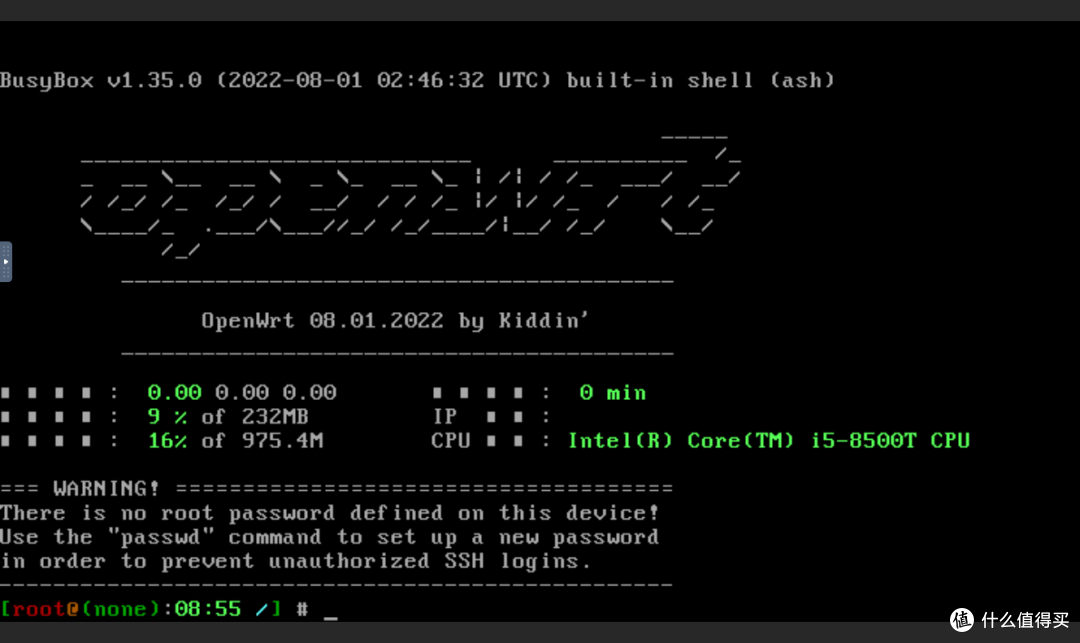Click the 'Use the "passwd" command' line
The height and width of the screenshot is (643, 1080).
pos(329,537)
